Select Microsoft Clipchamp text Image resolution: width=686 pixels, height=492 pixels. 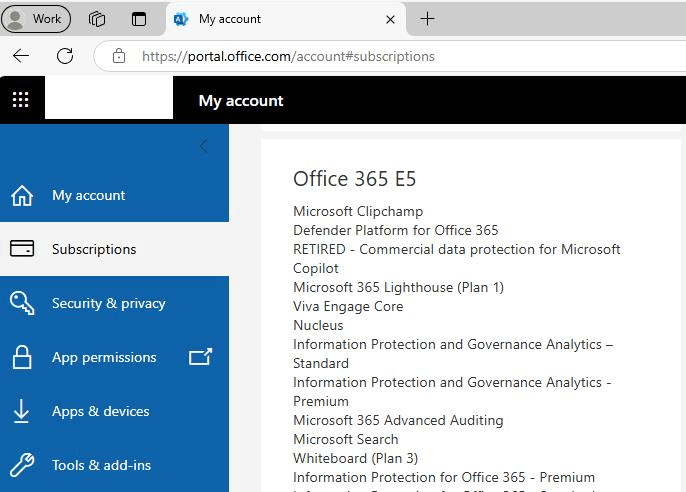coord(358,211)
